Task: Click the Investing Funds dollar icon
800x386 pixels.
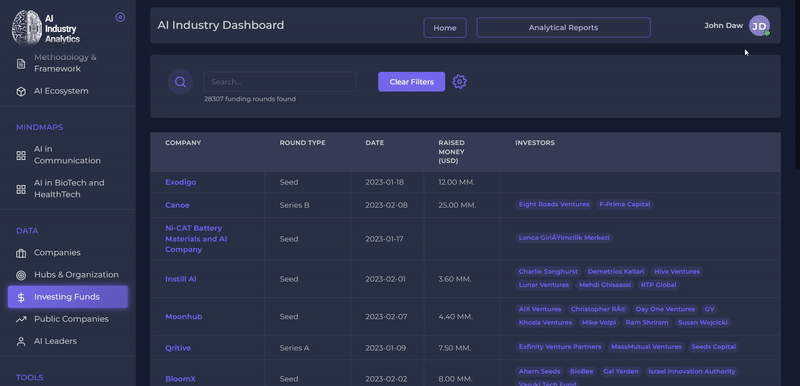Action: 21,297
